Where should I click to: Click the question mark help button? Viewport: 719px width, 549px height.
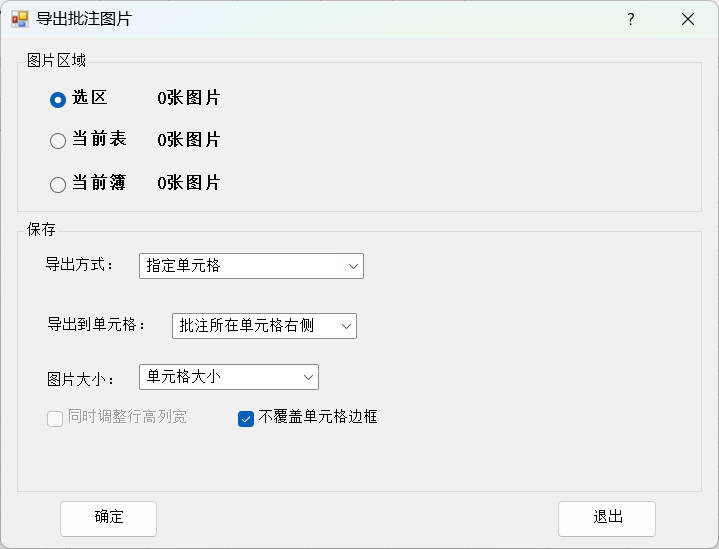point(630,19)
